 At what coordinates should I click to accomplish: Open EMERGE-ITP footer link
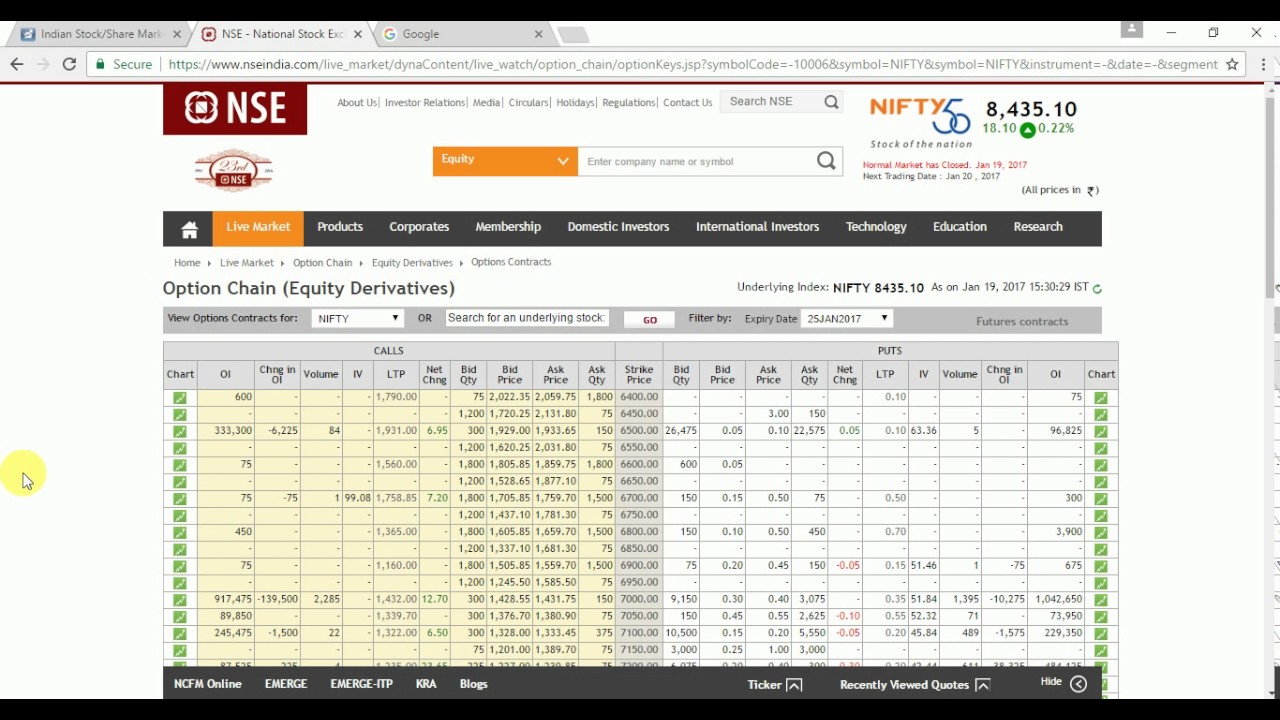tap(361, 684)
